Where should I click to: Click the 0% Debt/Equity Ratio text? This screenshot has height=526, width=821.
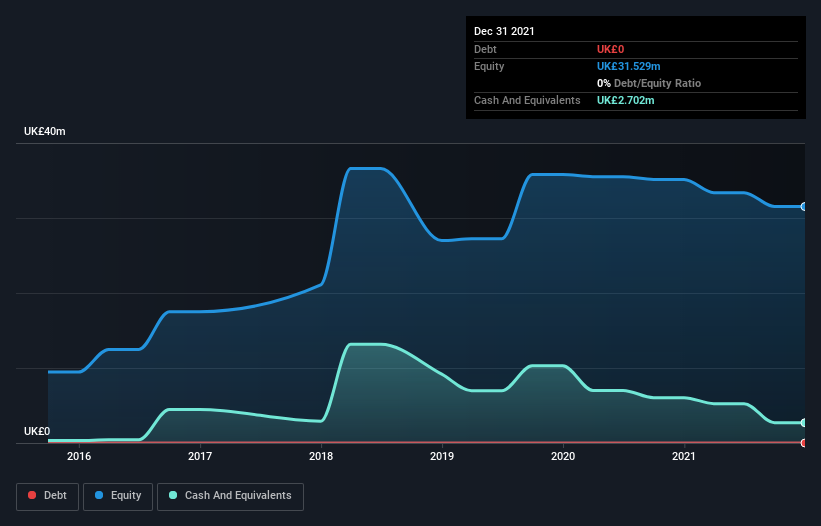click(x=649, y=83)
